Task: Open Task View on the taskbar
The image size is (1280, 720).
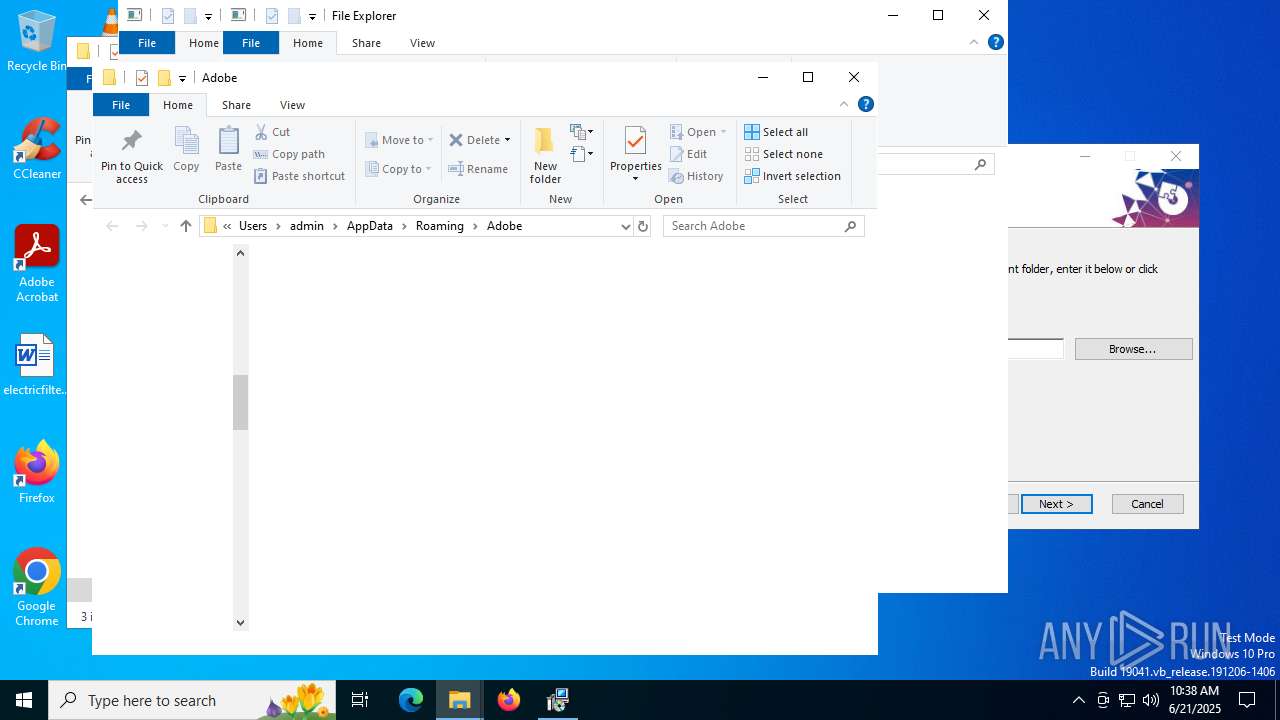Action: coord(360,700)
